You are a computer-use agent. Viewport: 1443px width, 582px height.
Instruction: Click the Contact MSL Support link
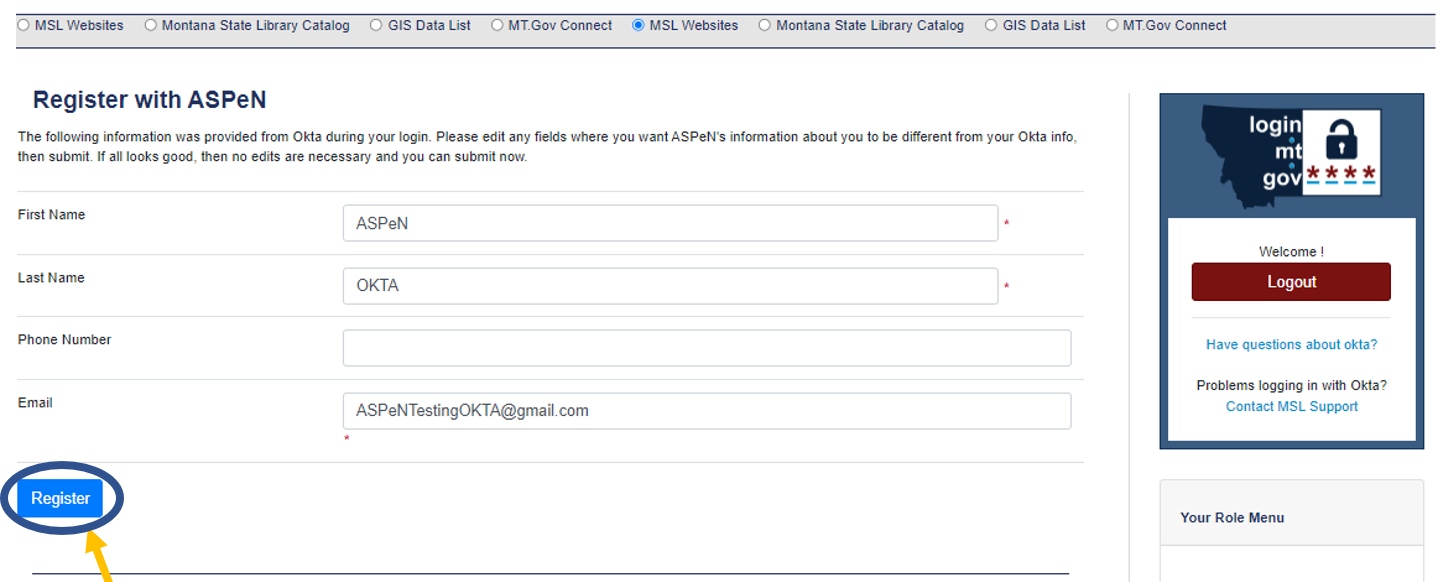pos(1291,406)
